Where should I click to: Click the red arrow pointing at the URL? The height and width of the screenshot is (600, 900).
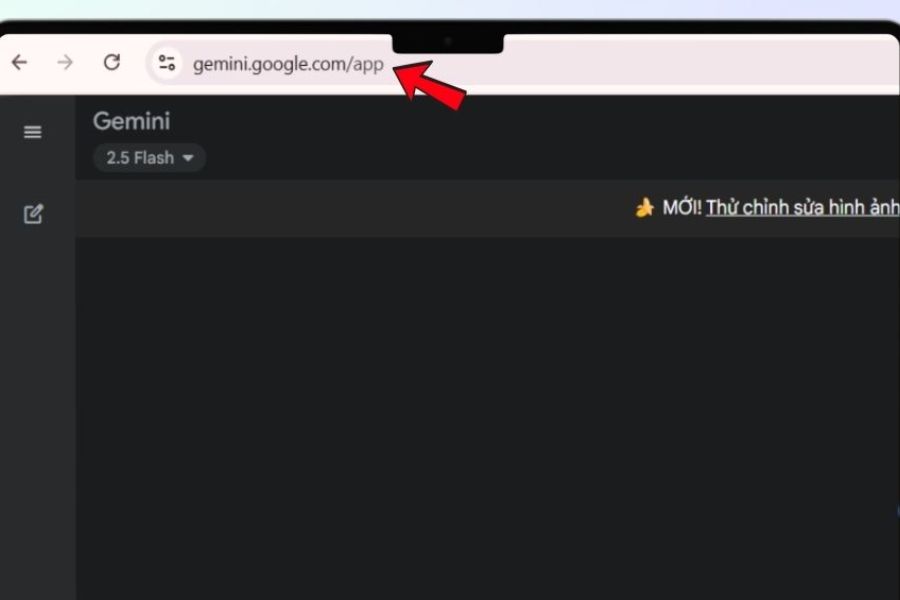point(429,86)
